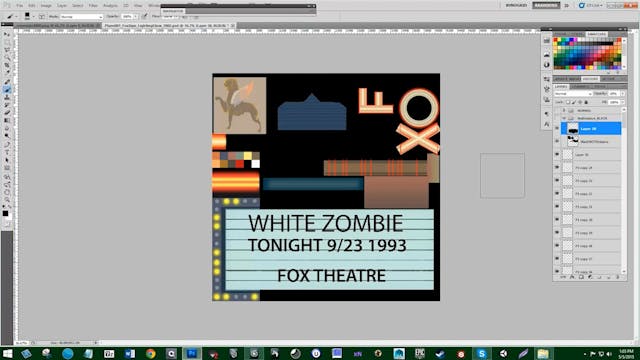Select the Lasso tool

[7, 50]
